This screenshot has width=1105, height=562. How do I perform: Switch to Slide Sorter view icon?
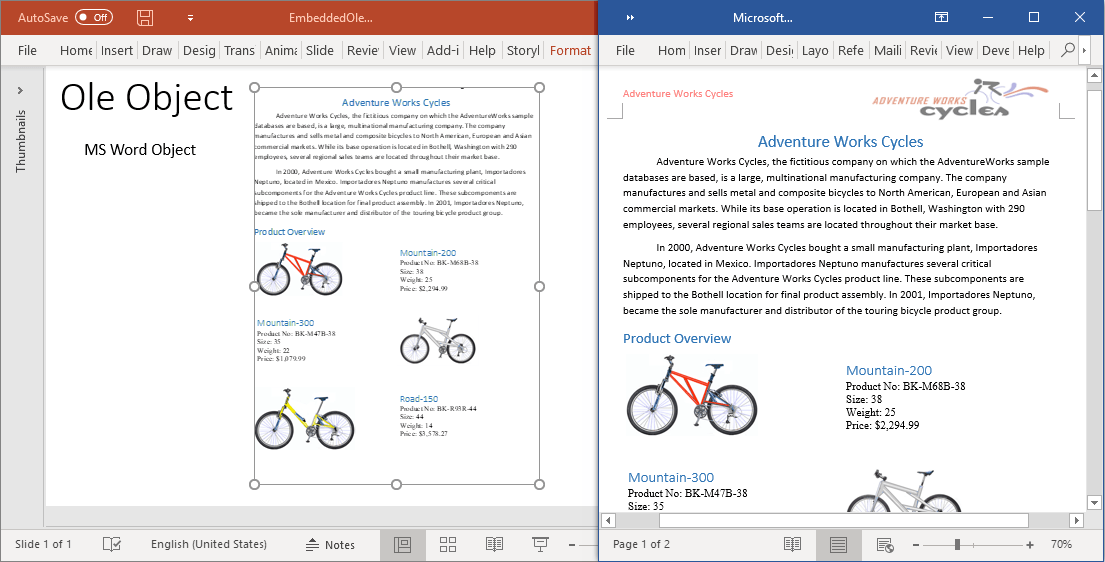(447, 544)
